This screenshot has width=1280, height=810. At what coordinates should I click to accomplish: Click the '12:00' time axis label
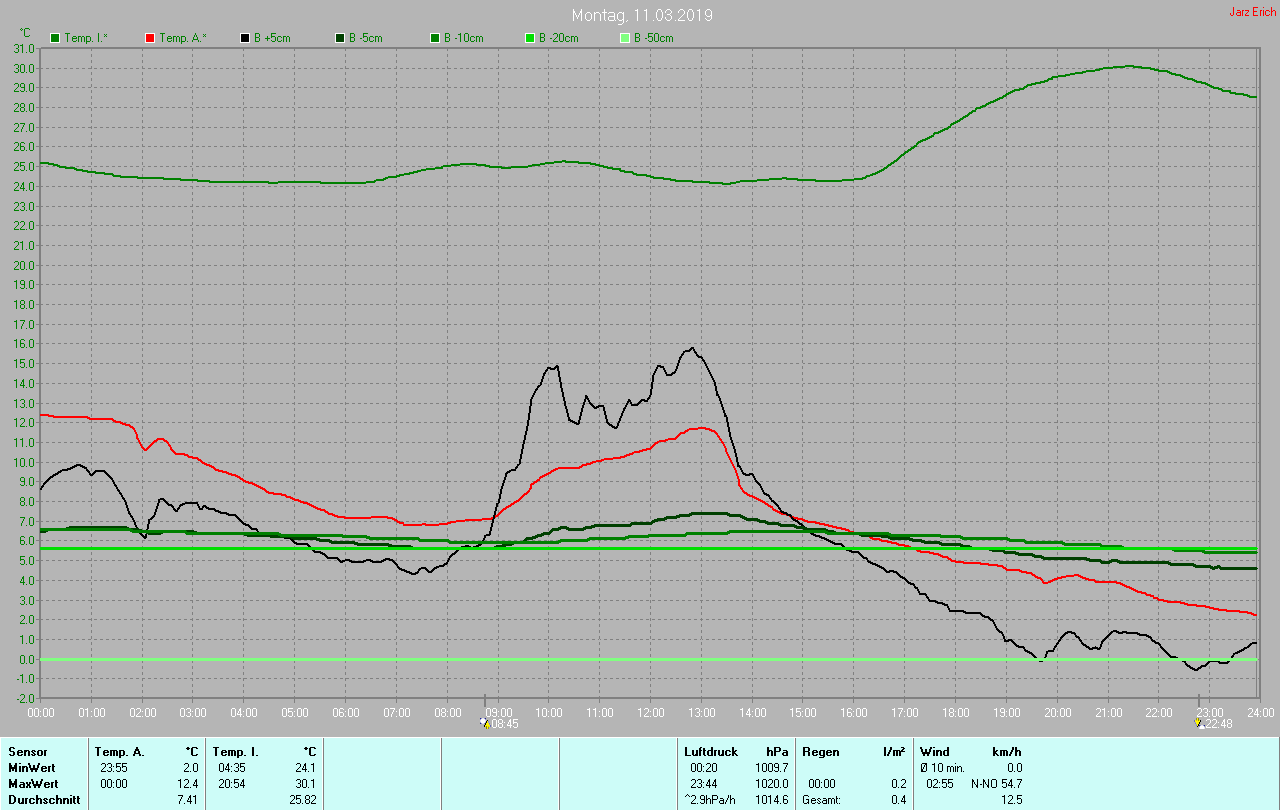click(x=650, y=712)
